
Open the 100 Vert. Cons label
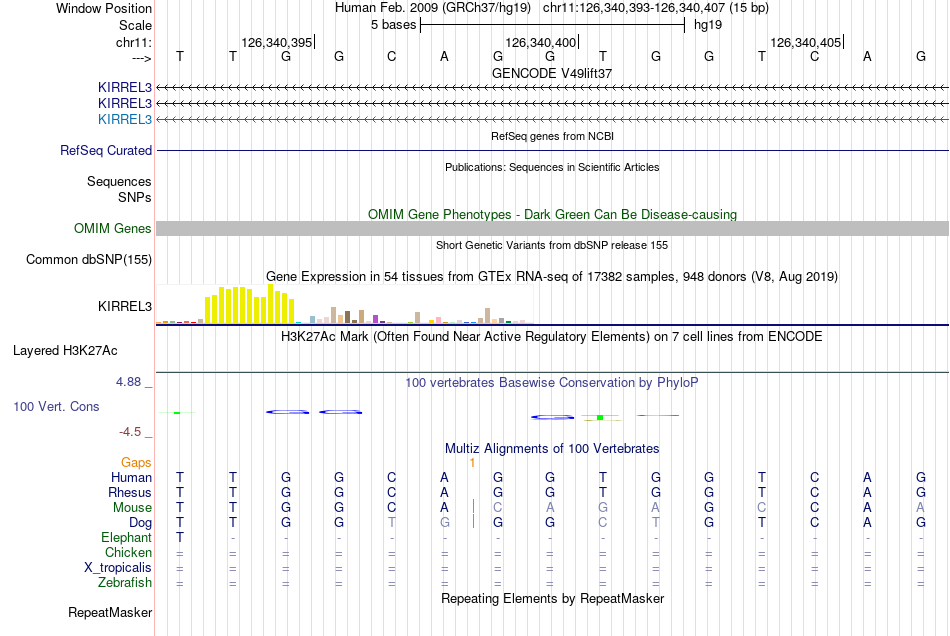(56, 406)
